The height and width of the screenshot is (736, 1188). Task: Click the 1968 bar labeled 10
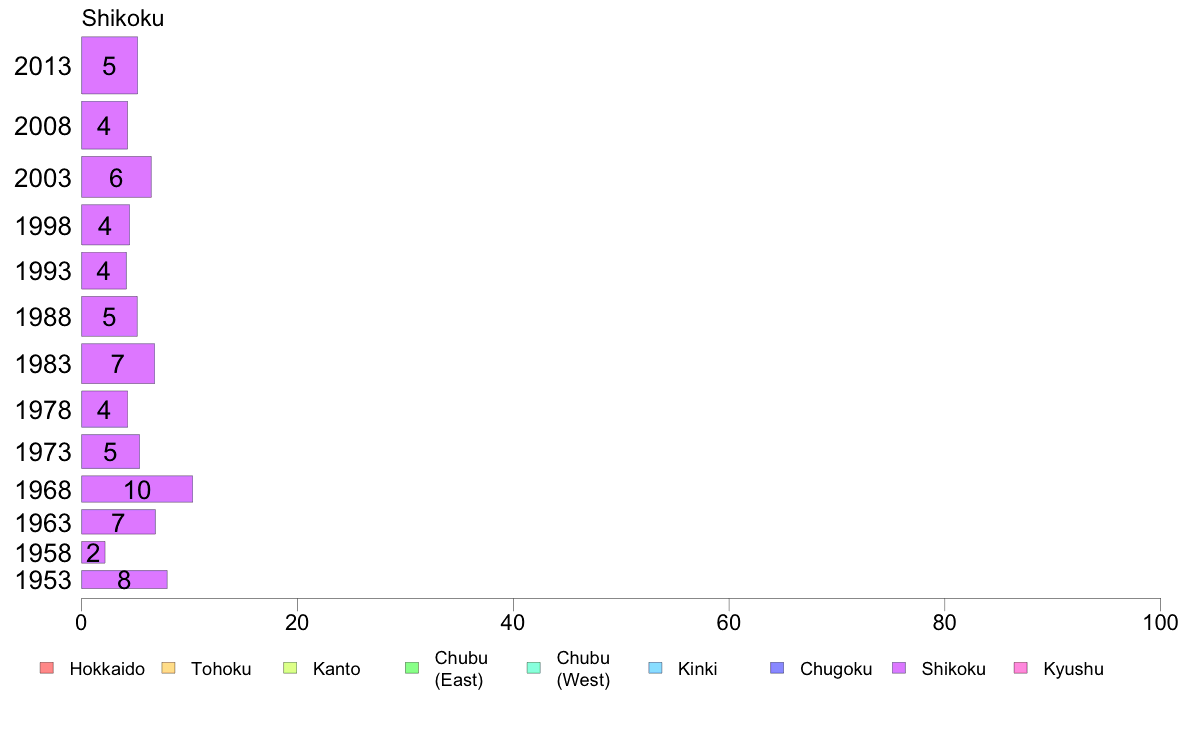pyautogui.click(x=137, y=489)
